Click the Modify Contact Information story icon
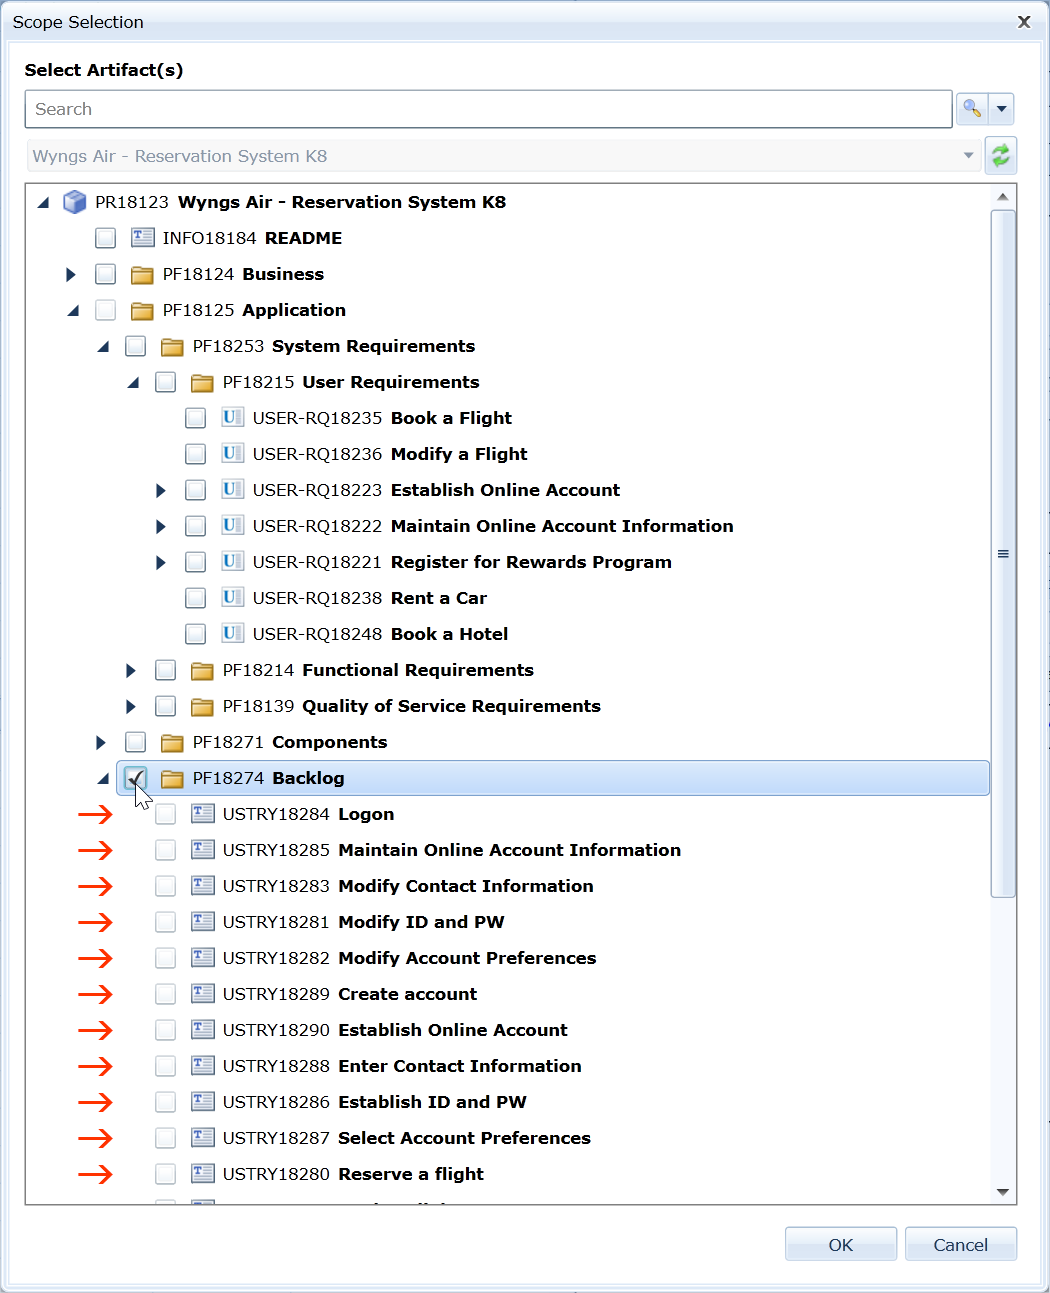This screenshot has height=1293, width=1050. (203, 886)
